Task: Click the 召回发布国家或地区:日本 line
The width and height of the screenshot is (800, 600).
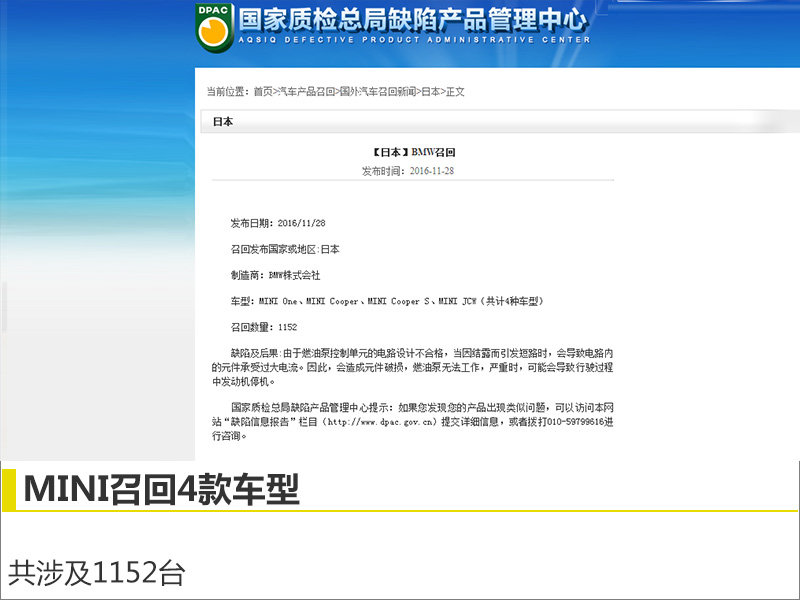Action: point(285,249)
